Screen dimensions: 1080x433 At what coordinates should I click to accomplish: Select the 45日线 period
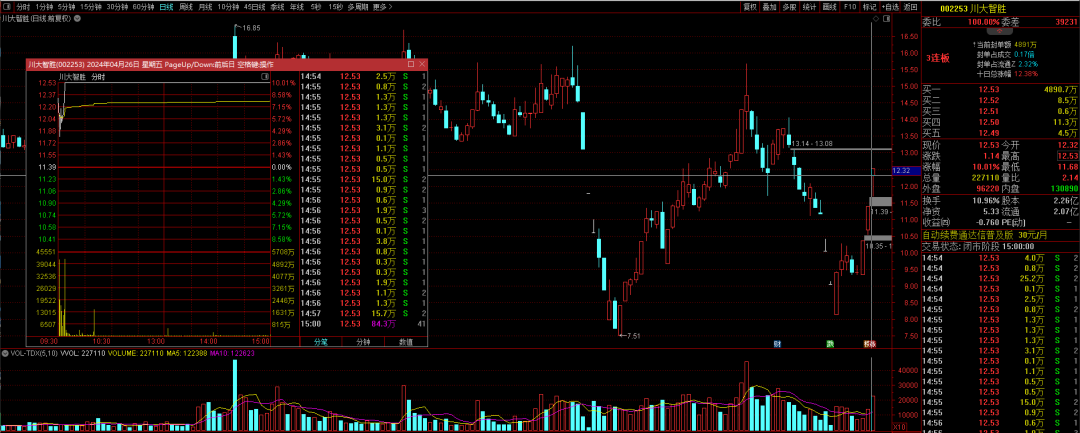tap(255, 6)
